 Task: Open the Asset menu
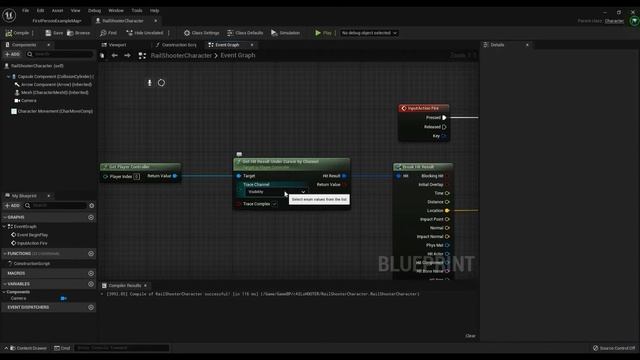pyautogui.click(x=58, y=11)
